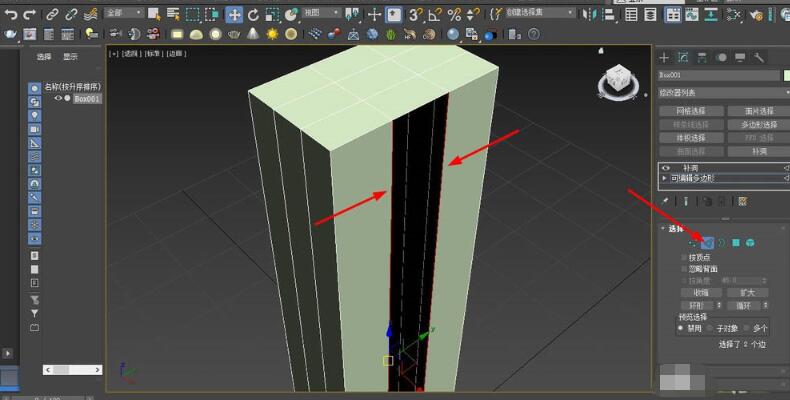
Task: Select Box001 in the scene explorer list
Action: (x=87, y=99)
